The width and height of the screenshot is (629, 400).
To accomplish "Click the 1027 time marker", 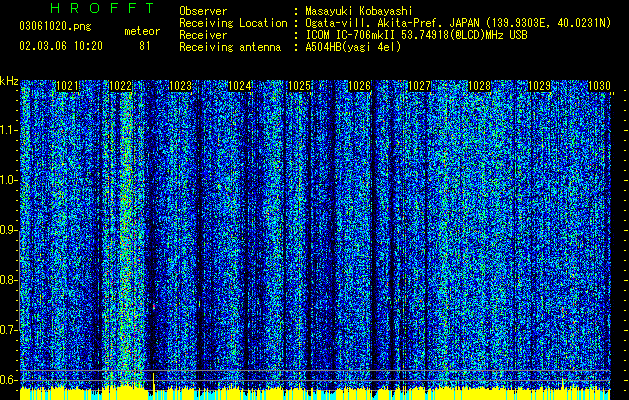I will coord(419,86).
